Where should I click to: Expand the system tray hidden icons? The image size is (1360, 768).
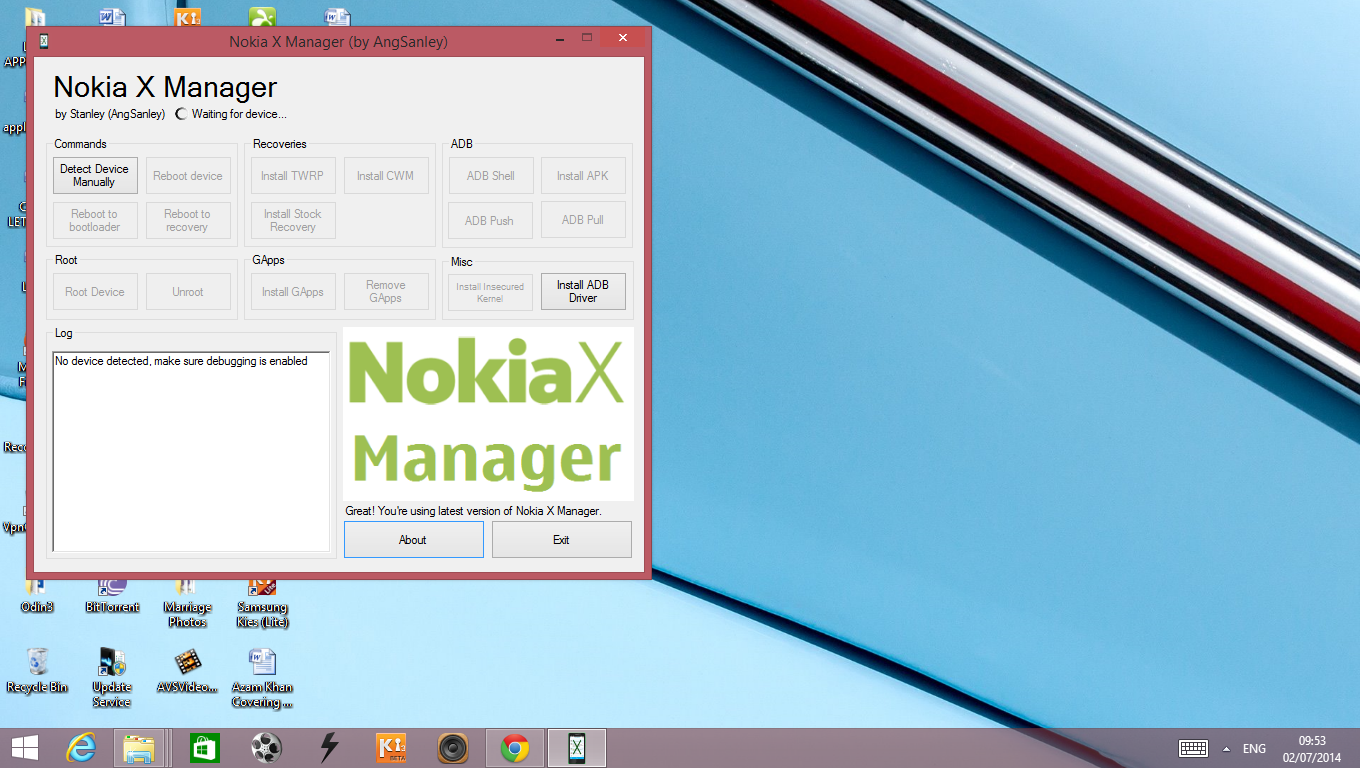click(x=1225, y=747)
